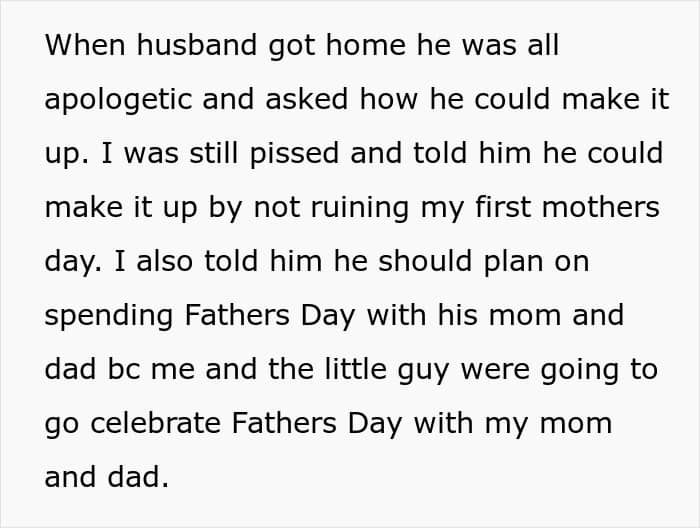Click the word "first" before mothers

click(503, 207)
